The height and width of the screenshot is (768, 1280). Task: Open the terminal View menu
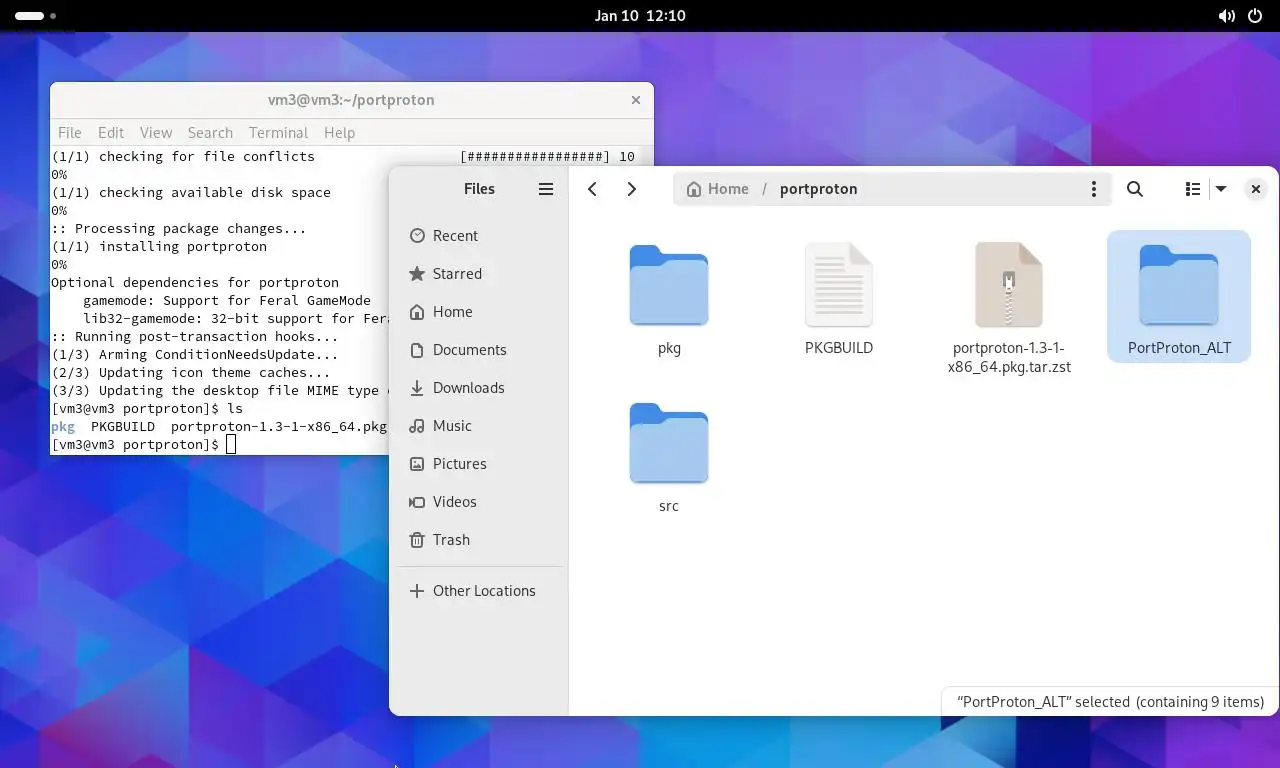pos(156,133)
